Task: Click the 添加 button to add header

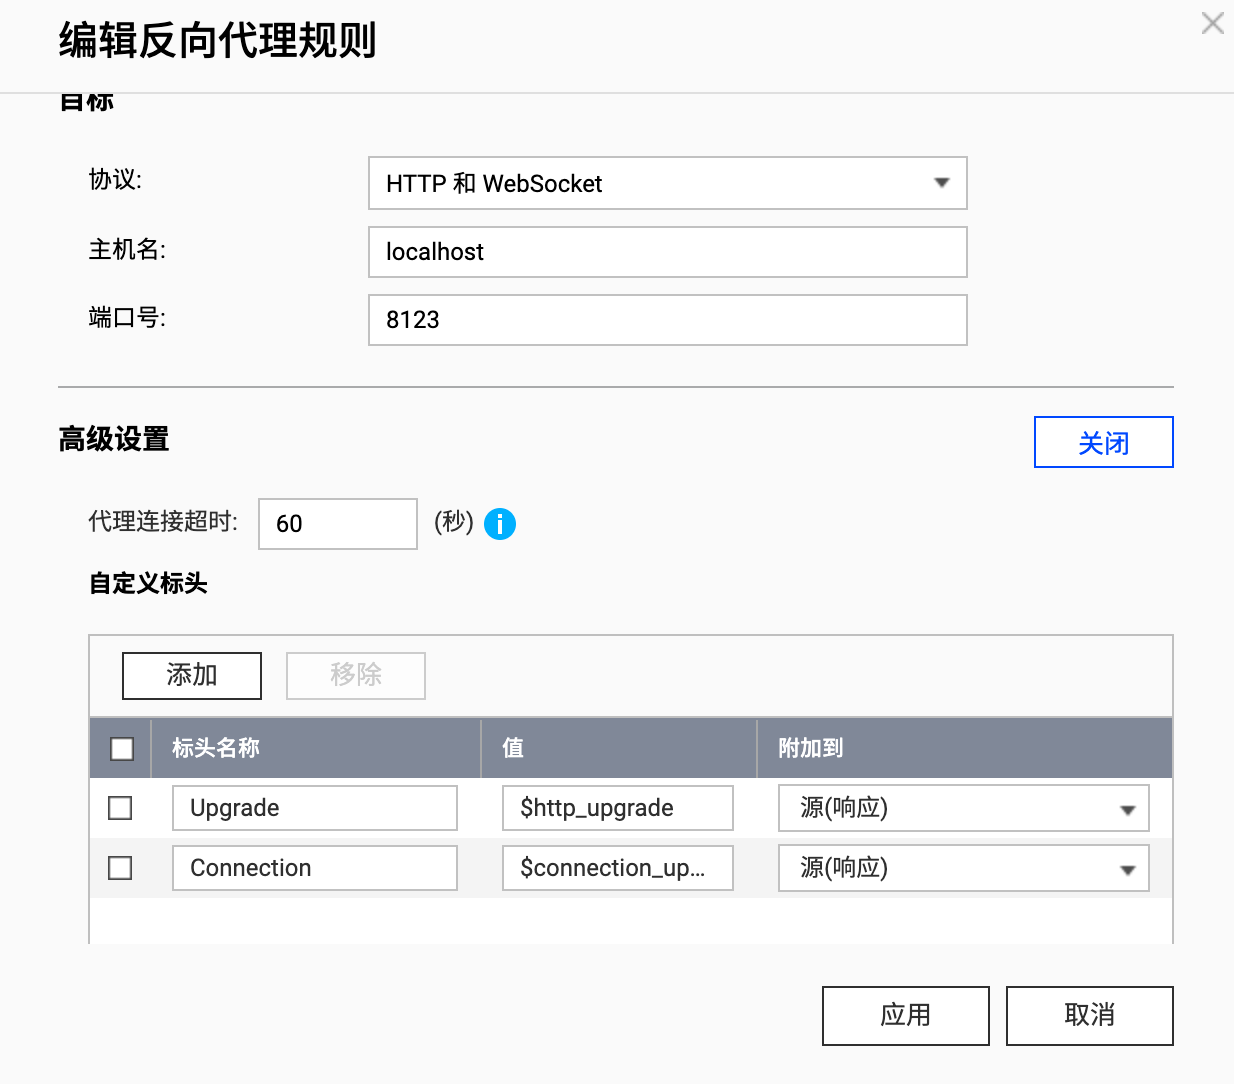Action: tap(192, 675)
